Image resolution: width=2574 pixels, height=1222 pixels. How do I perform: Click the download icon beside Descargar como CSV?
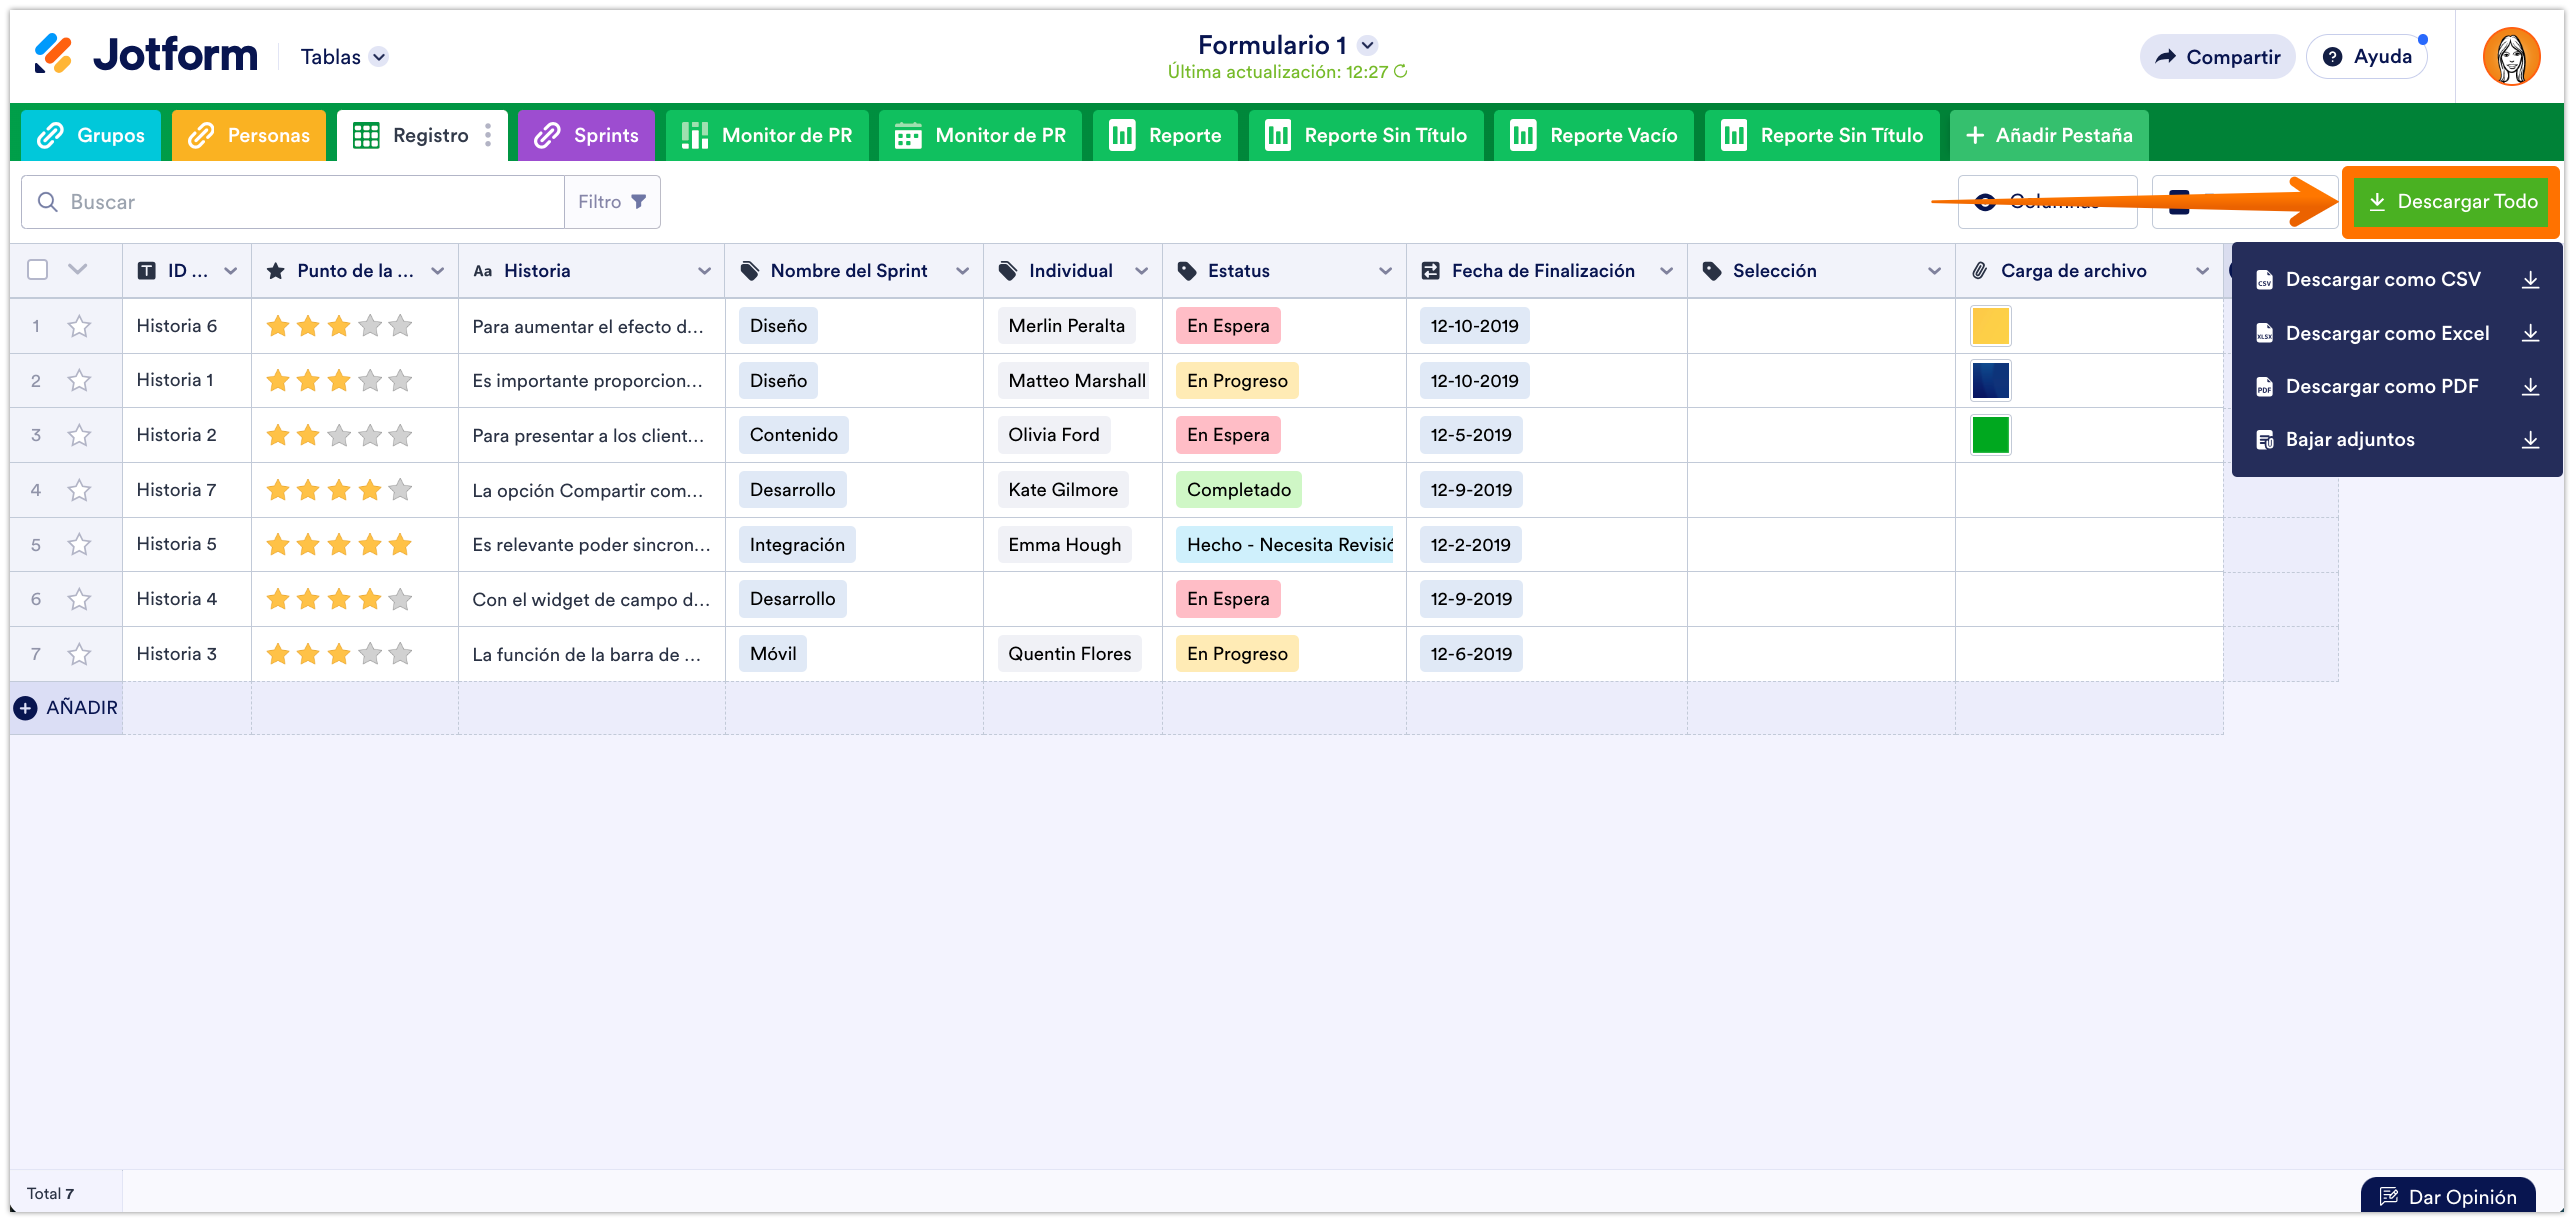(2530, 280)
